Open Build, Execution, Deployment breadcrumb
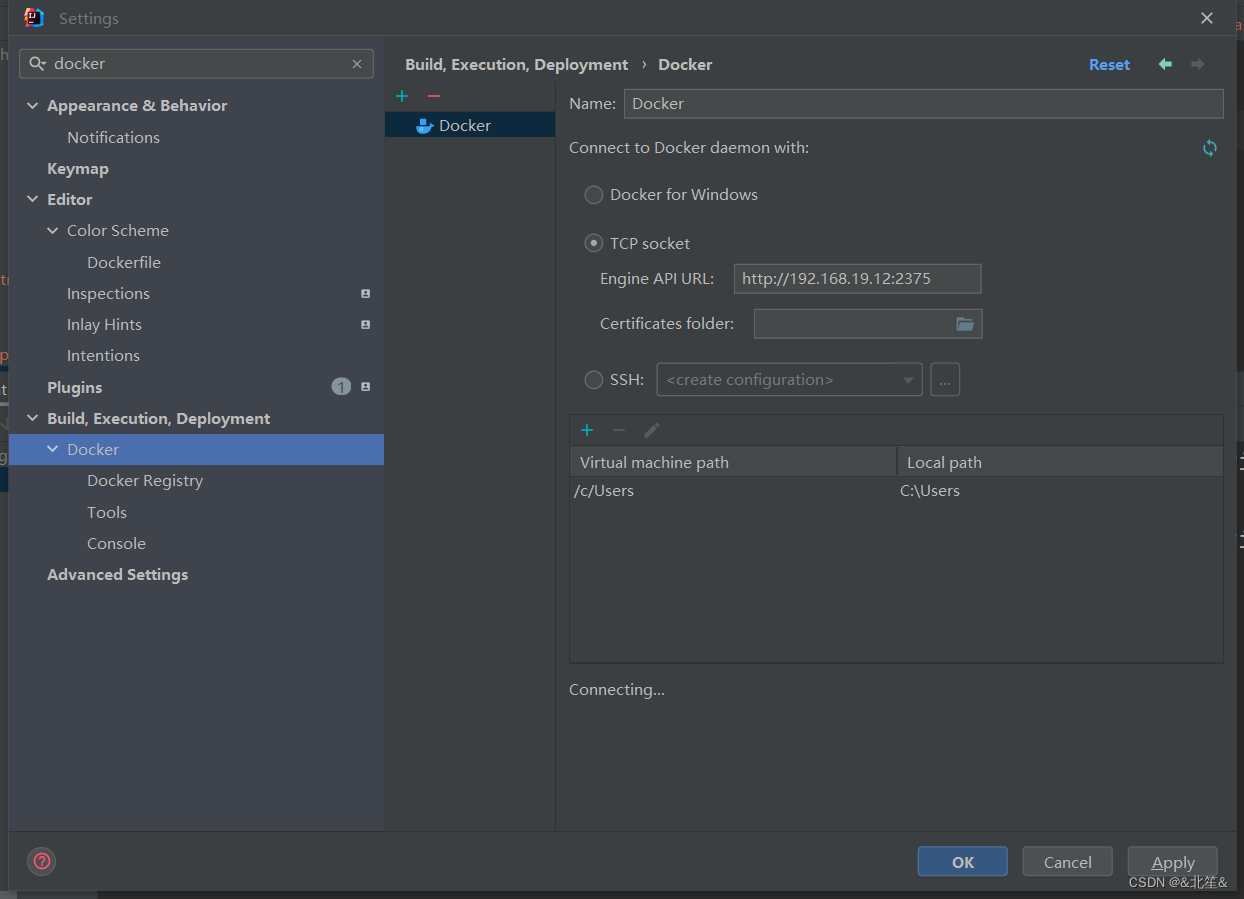This screenshot has width=1244, height=899. point(516,64)
